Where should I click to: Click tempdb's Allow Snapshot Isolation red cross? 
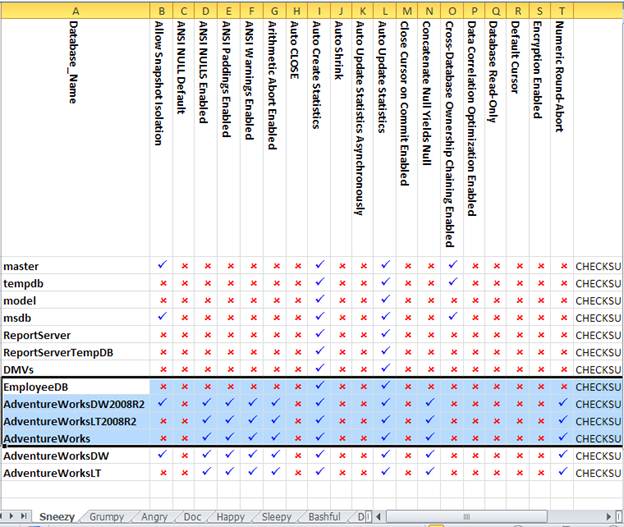(163, 283)
